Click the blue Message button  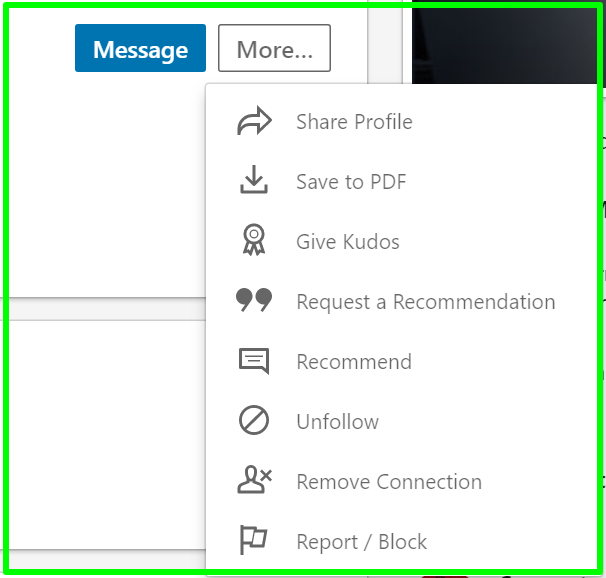pyautogui.click(x=140, y=48)
